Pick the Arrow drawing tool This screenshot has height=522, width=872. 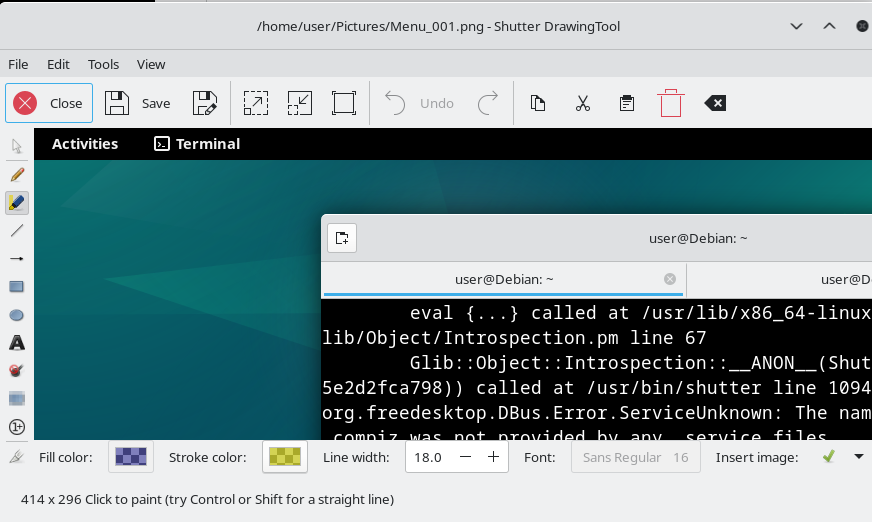[17, 258]
